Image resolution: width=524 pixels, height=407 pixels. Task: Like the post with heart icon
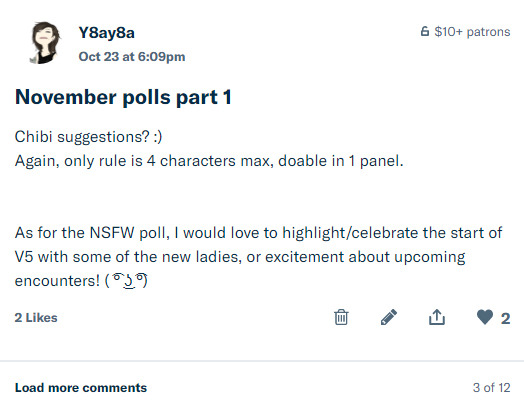[x=485, y=317]
